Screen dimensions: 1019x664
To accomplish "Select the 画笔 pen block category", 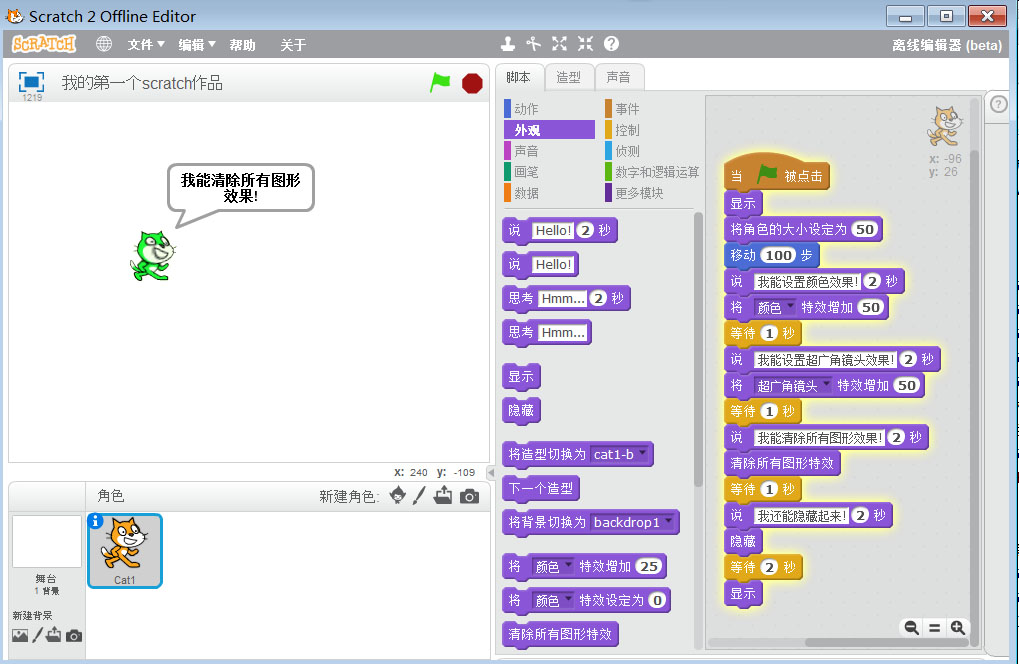I will pyautogui.click(x=549, y=172).
